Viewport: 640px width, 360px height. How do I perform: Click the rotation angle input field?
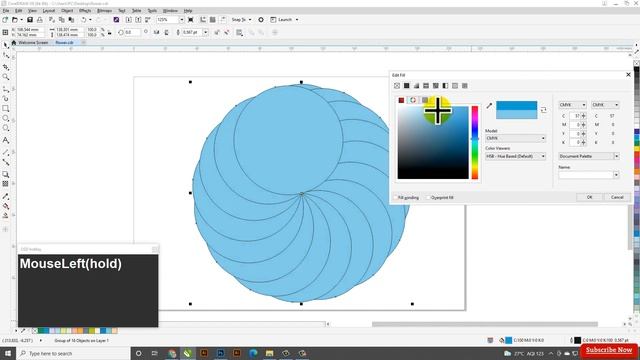pos(133,32)
